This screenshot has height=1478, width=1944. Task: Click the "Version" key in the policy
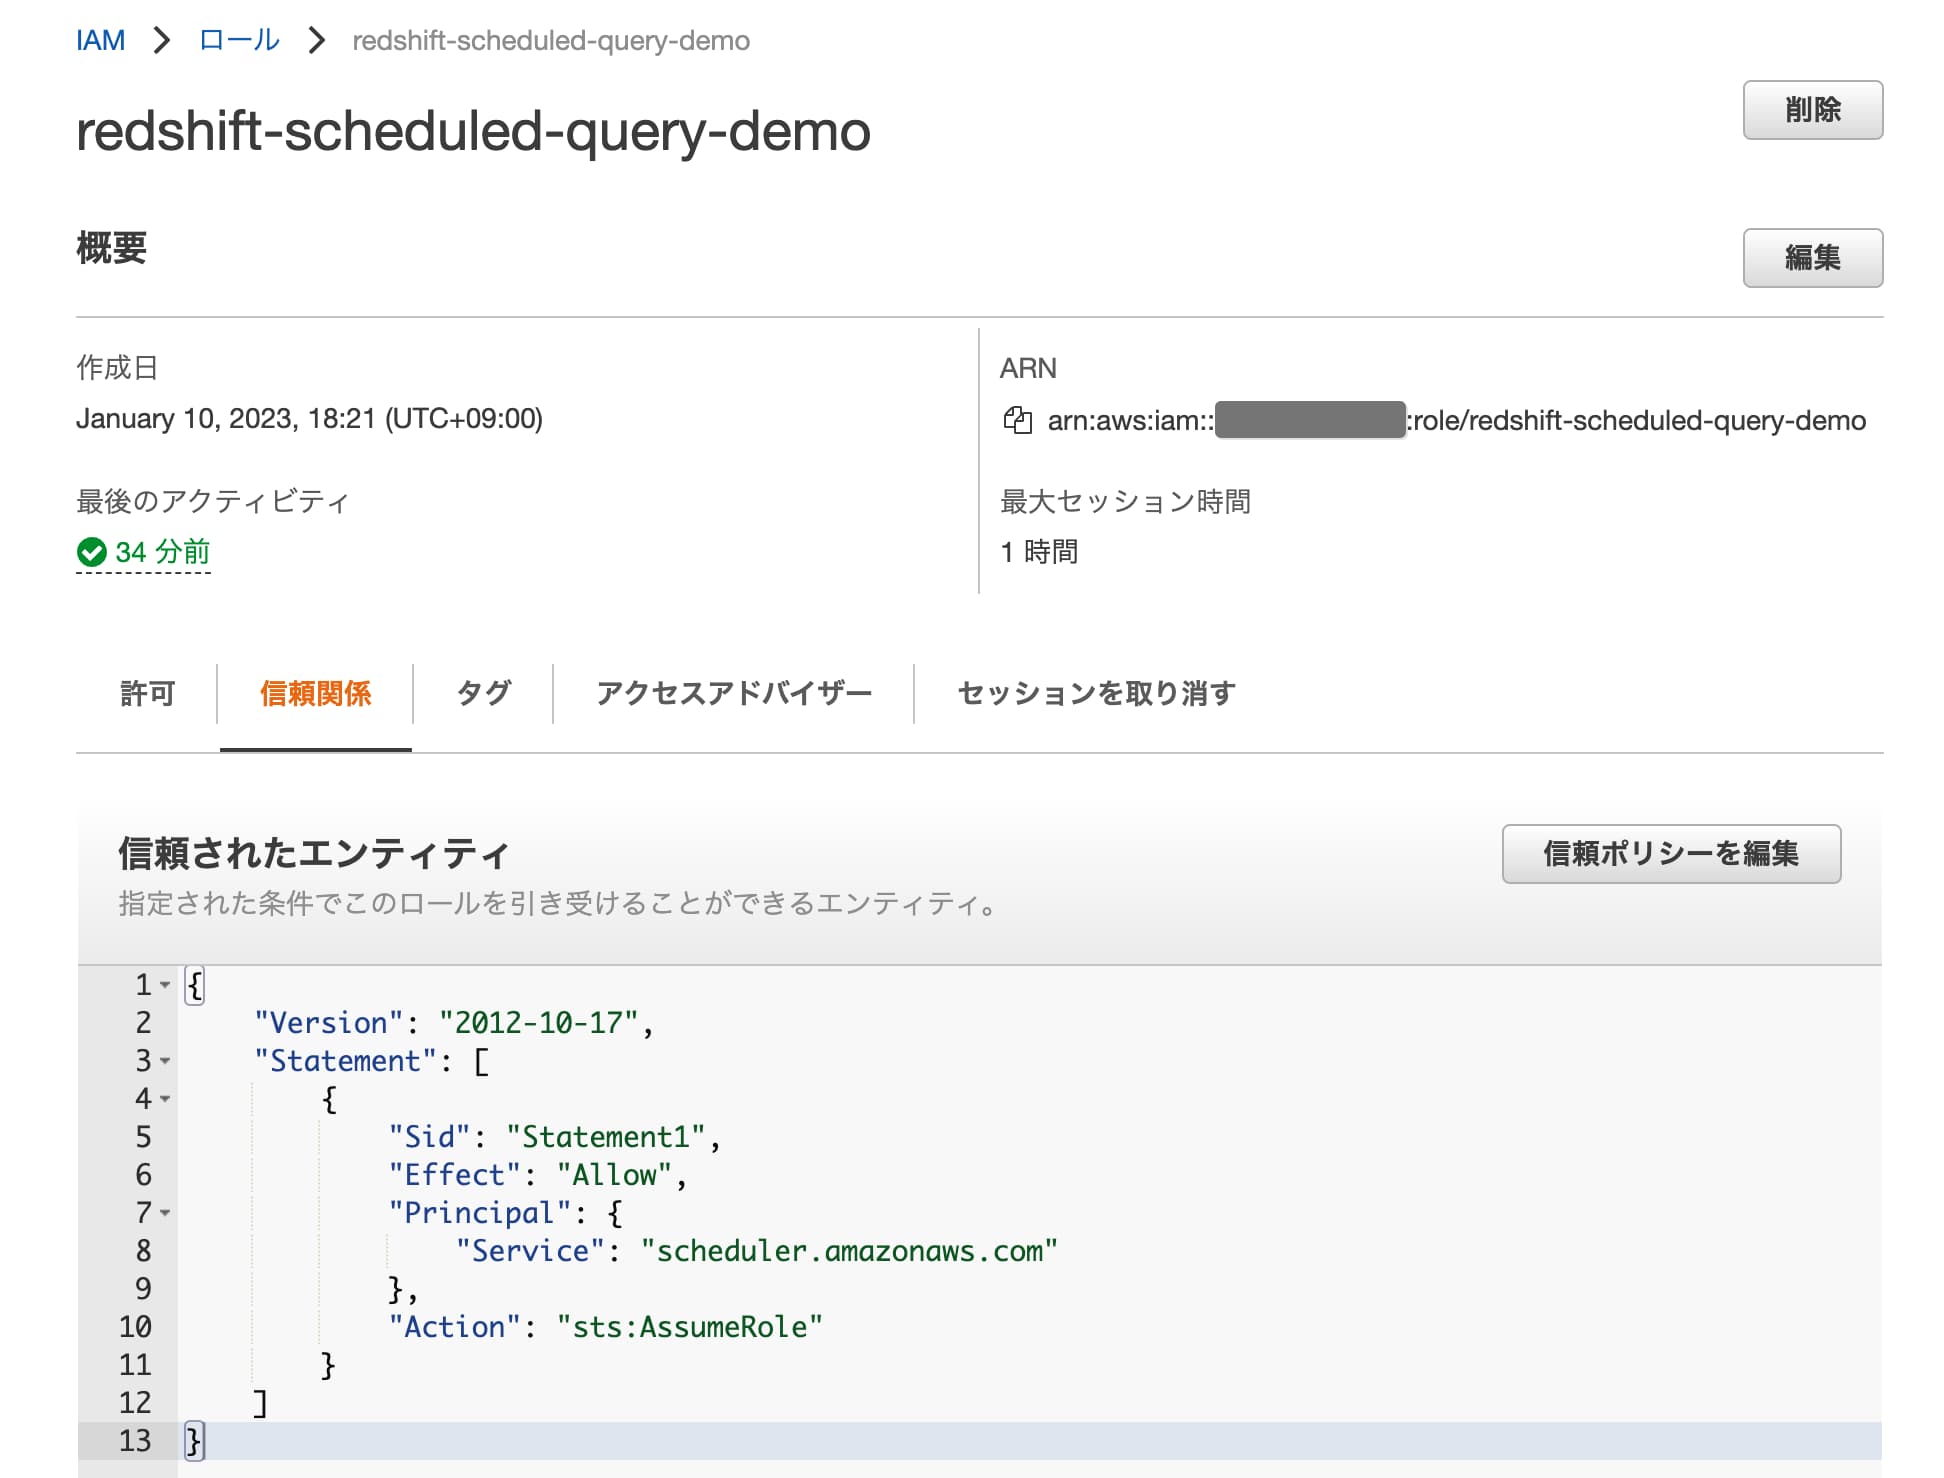tap(328, 1023)
